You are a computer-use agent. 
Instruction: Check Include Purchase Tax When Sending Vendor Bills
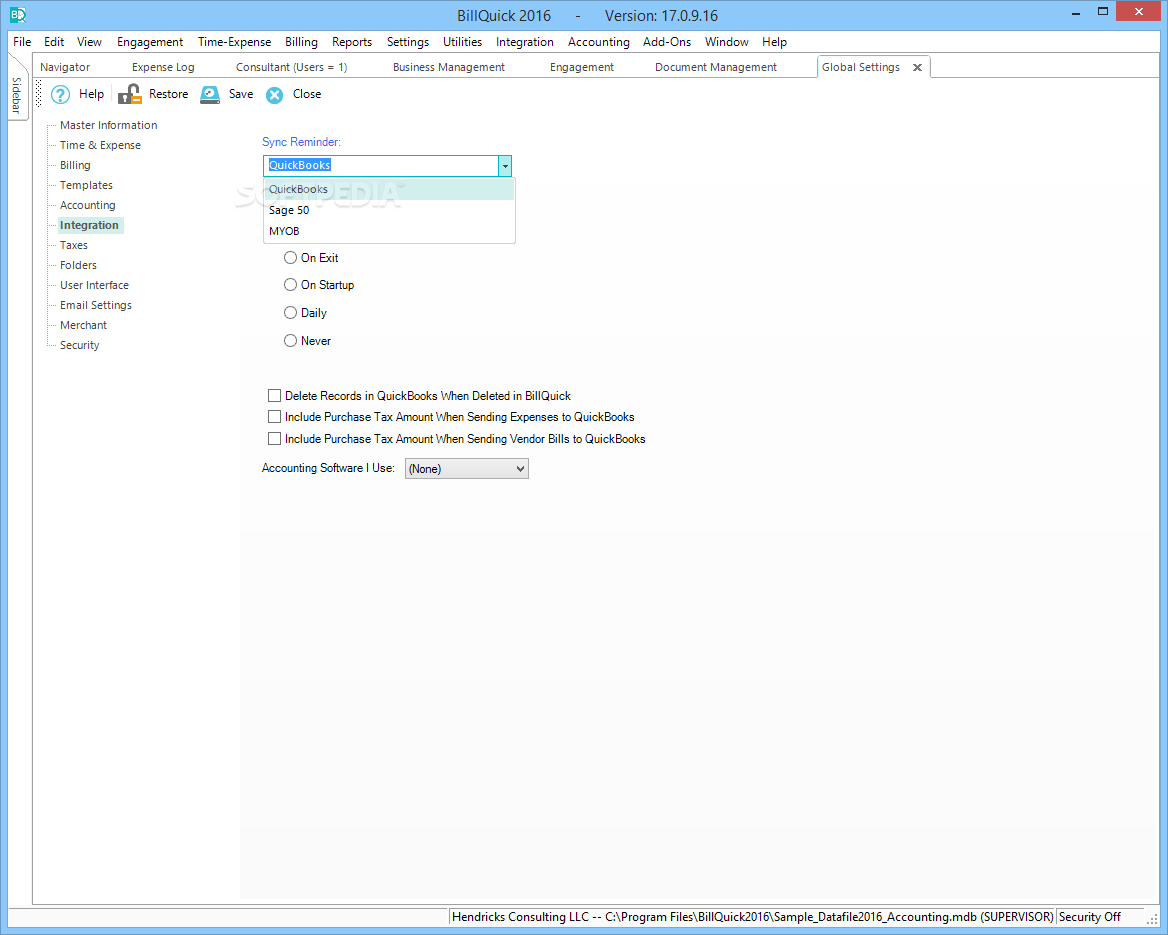(275, 439)
